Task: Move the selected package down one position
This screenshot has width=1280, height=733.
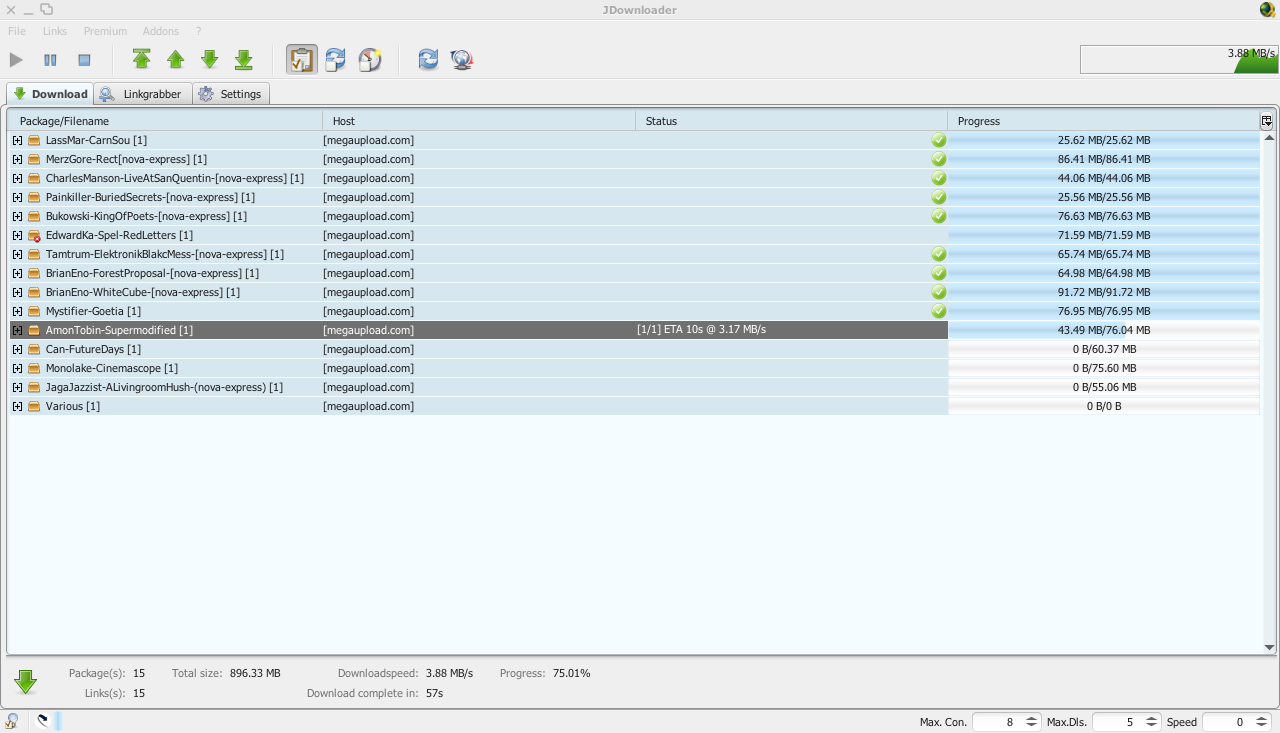Action: [x=210, y=60]
